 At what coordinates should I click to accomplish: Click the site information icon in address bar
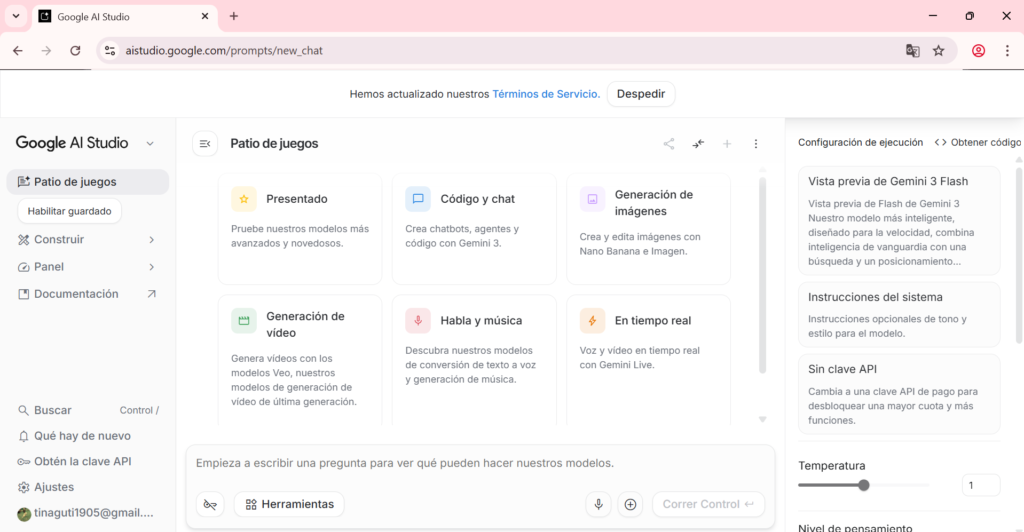[x=110, y=51]
